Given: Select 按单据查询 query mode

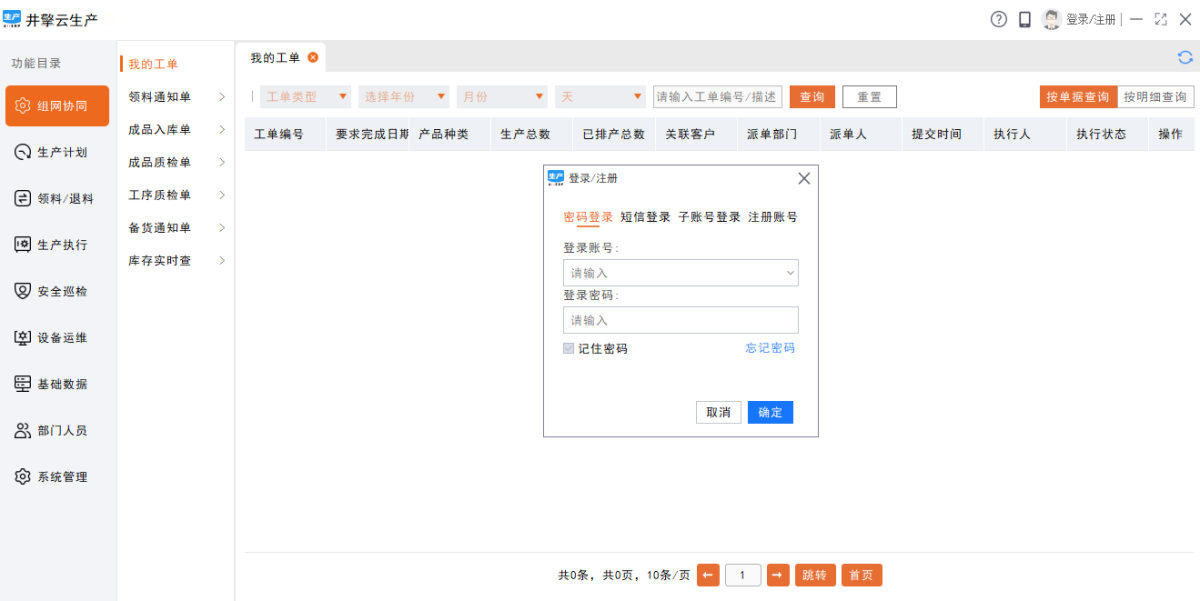Looking at the screenshot, I should click(1078, 97).
